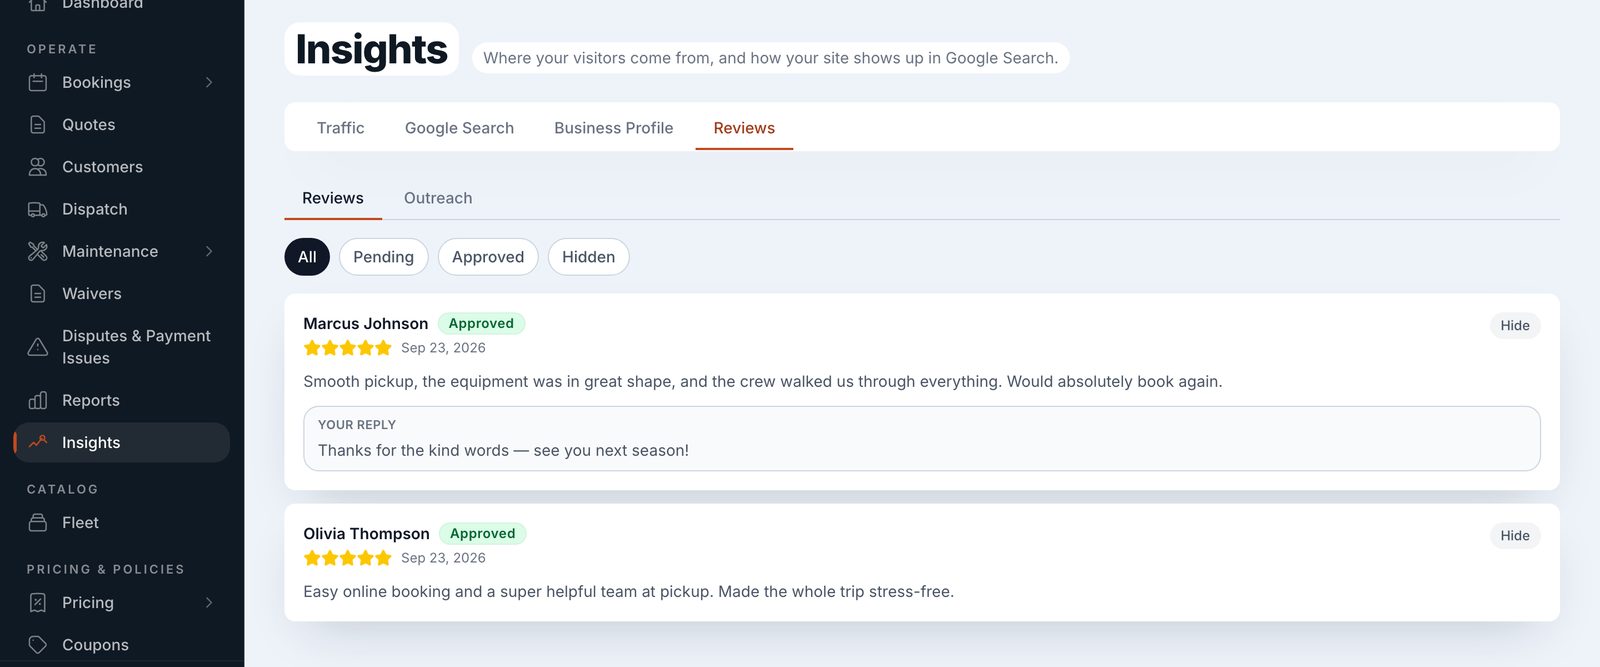Click the Customers people icon
The width and height of the screenshot is (1600, 667).
38,167
